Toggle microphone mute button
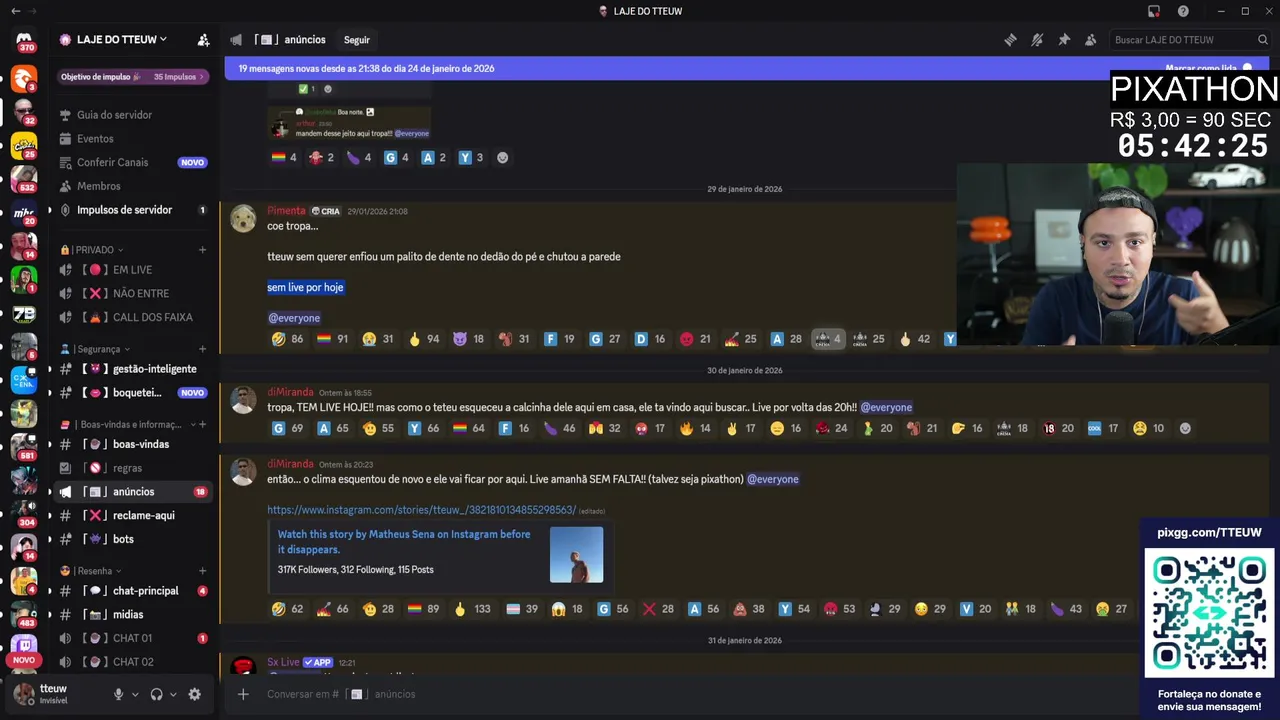Image resolution: width=1280 pixels, height=720 pixels. [118, 694]
